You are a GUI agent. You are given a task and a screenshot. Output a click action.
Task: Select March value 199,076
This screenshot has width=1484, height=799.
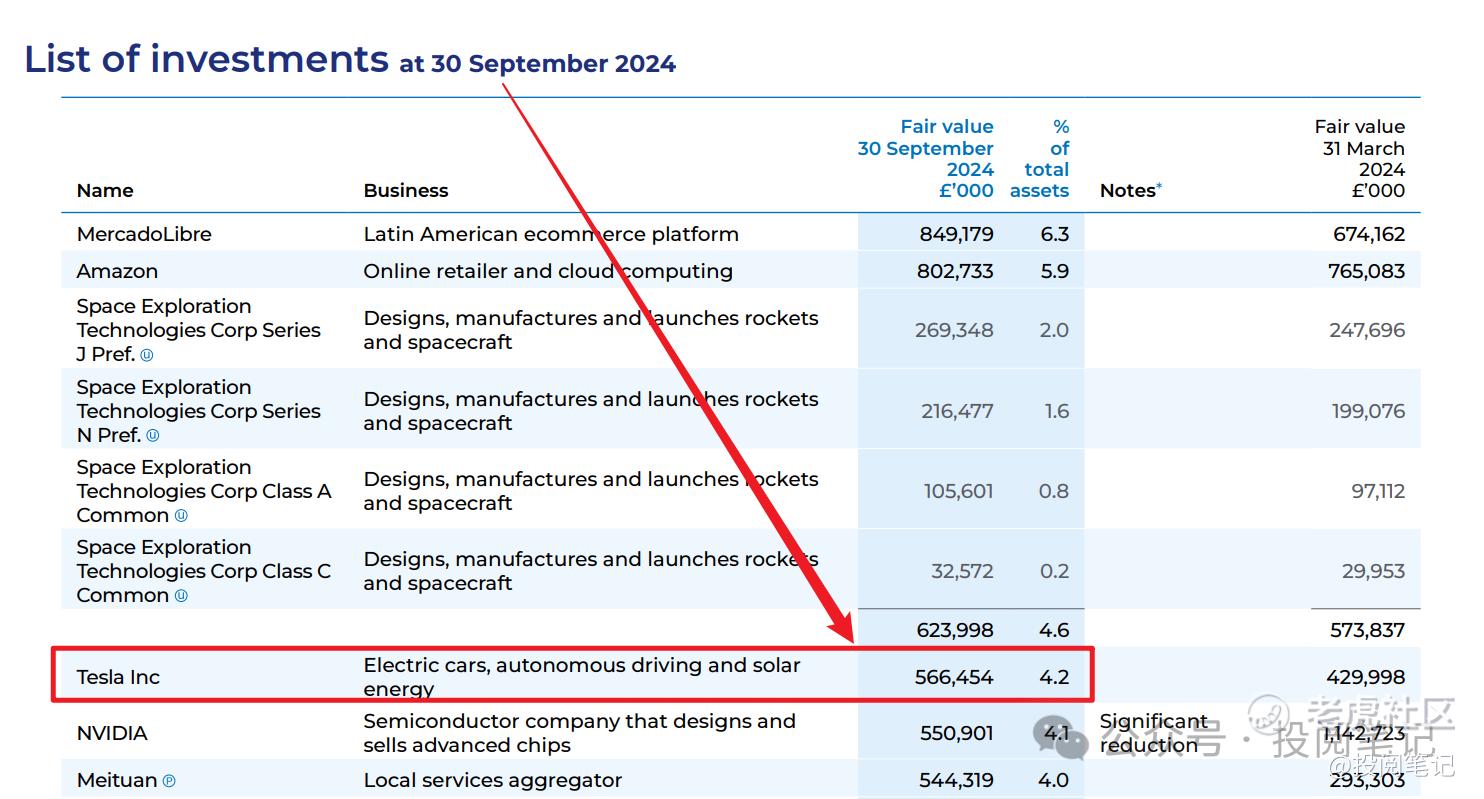[x=1368, y=411]
